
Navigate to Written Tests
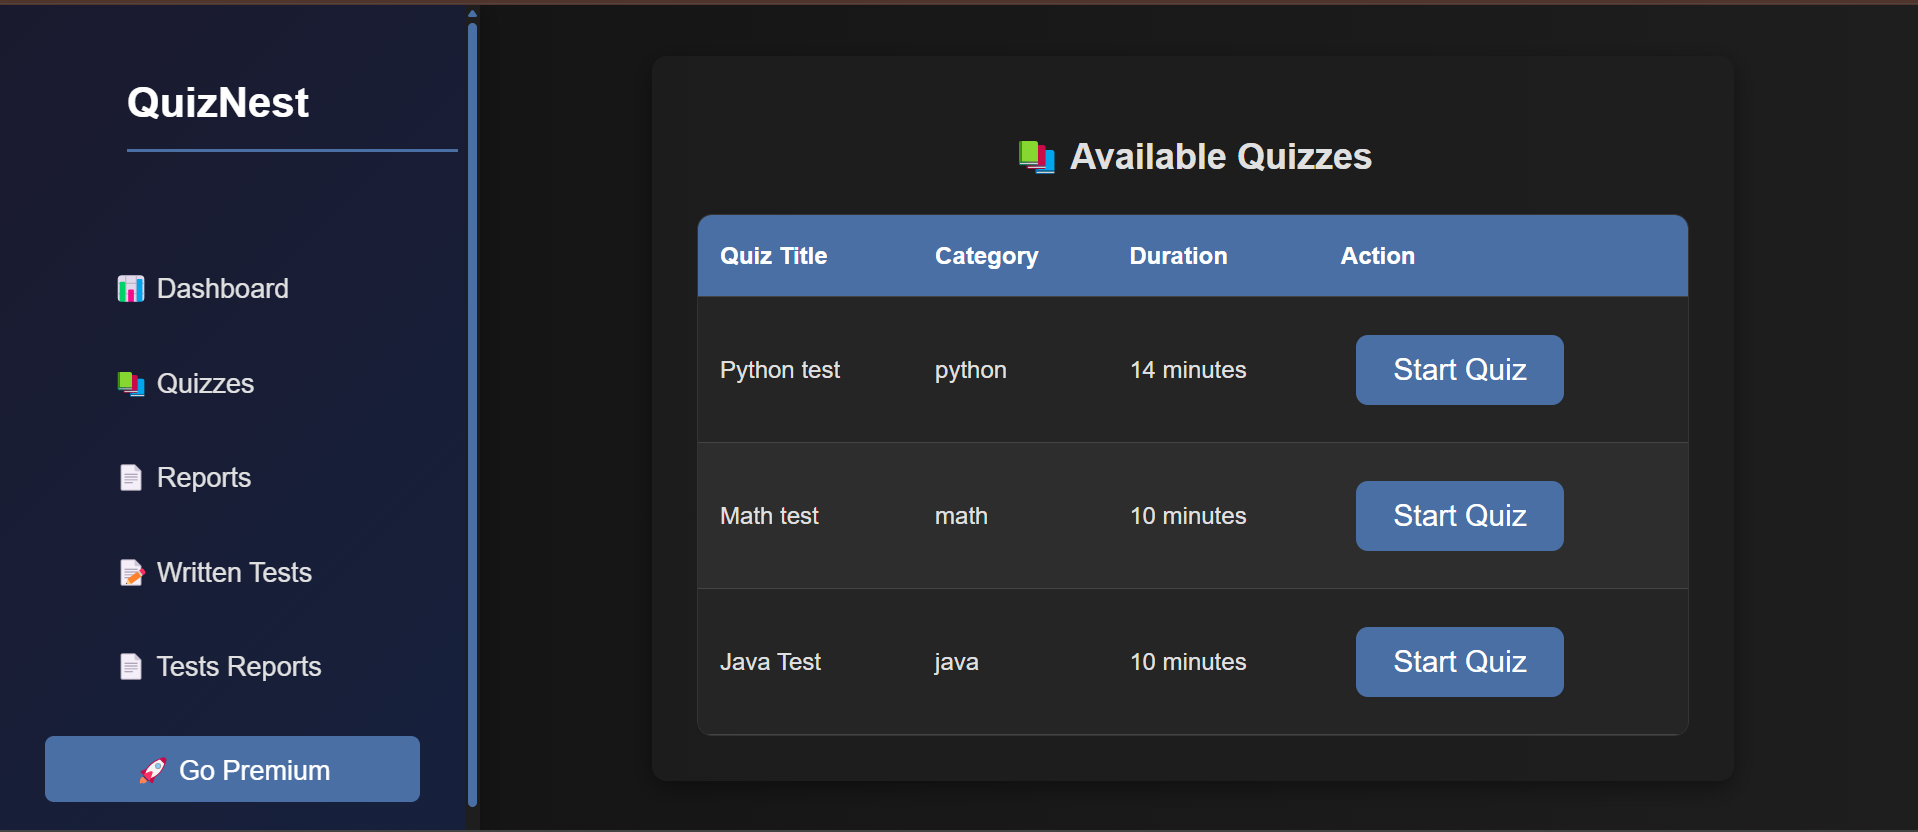coord(234,573)
